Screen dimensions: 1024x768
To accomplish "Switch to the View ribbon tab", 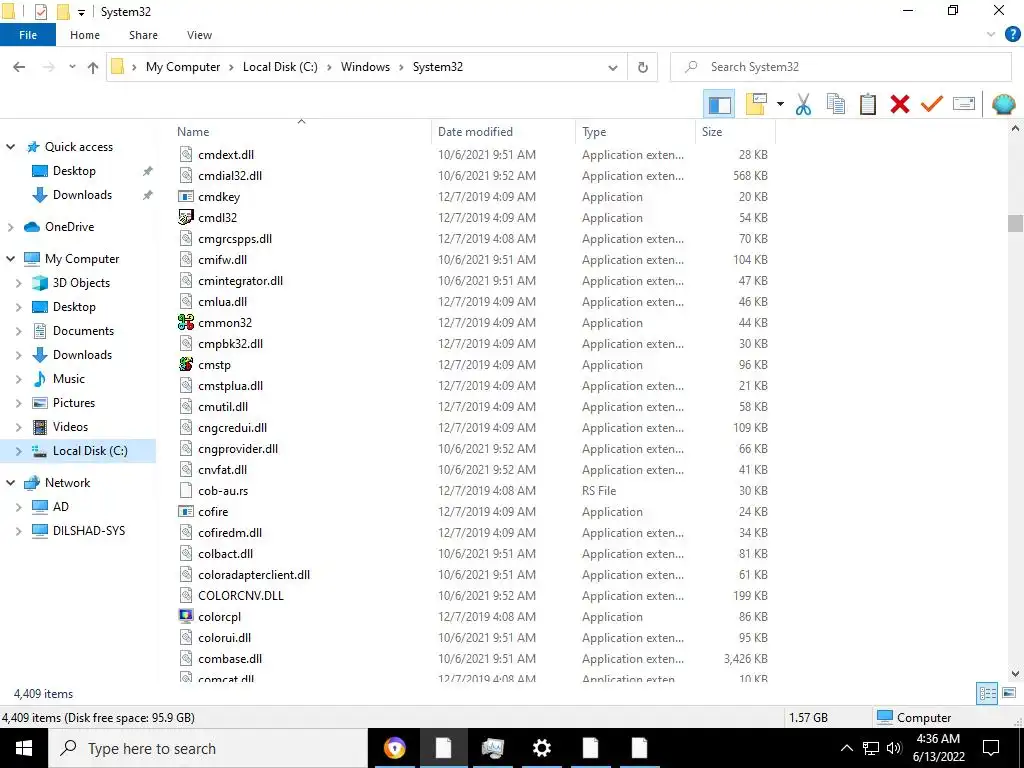I will click(x=199, y=35).
